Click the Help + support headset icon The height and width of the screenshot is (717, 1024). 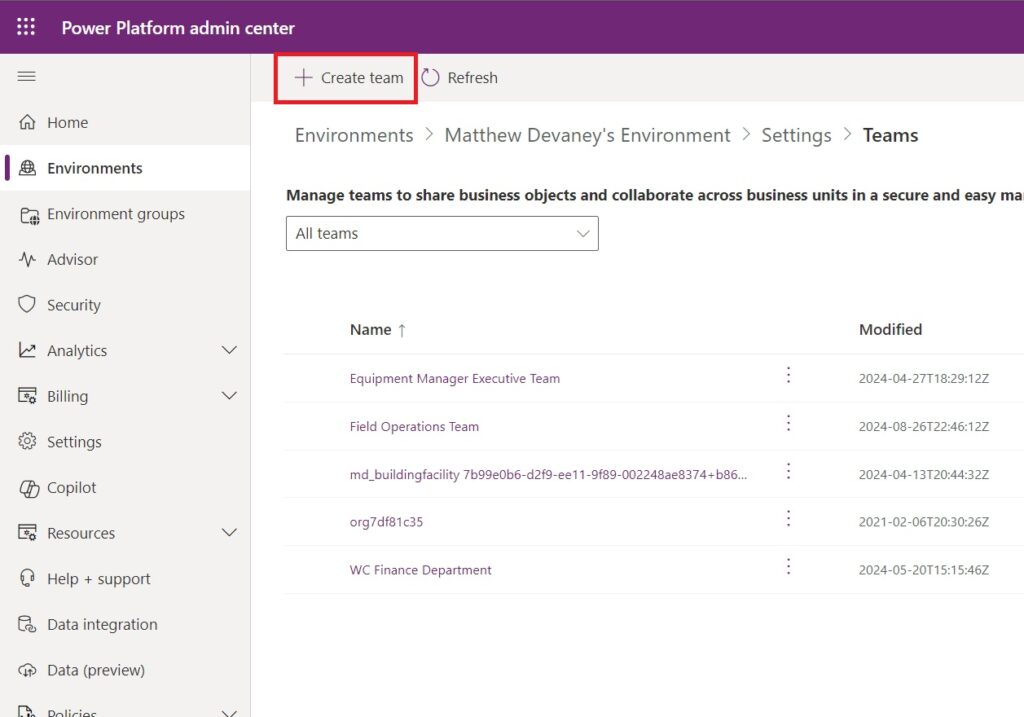(27, 579)
